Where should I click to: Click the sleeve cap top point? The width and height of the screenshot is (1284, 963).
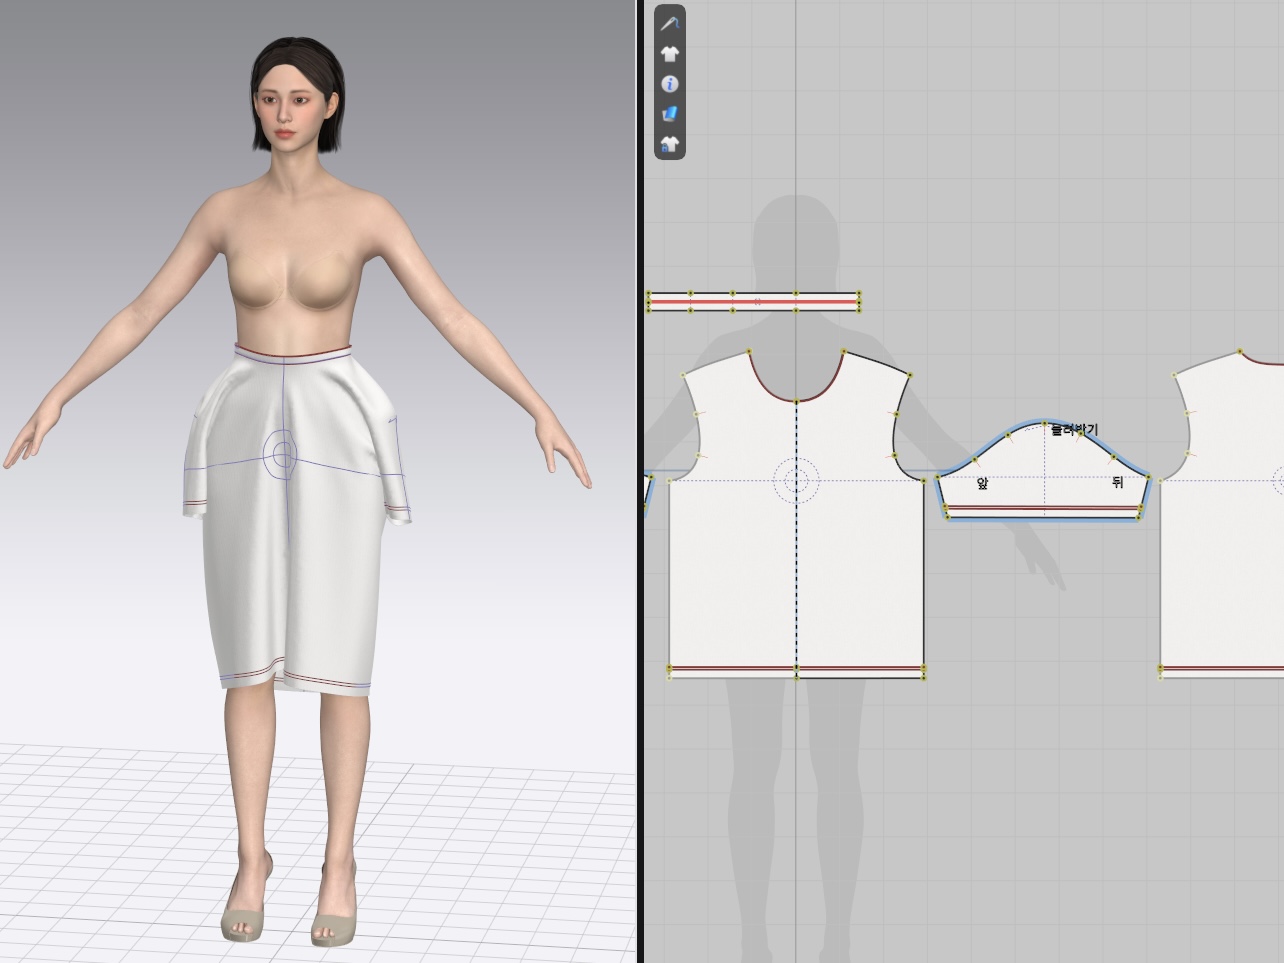click(1046, 422)
